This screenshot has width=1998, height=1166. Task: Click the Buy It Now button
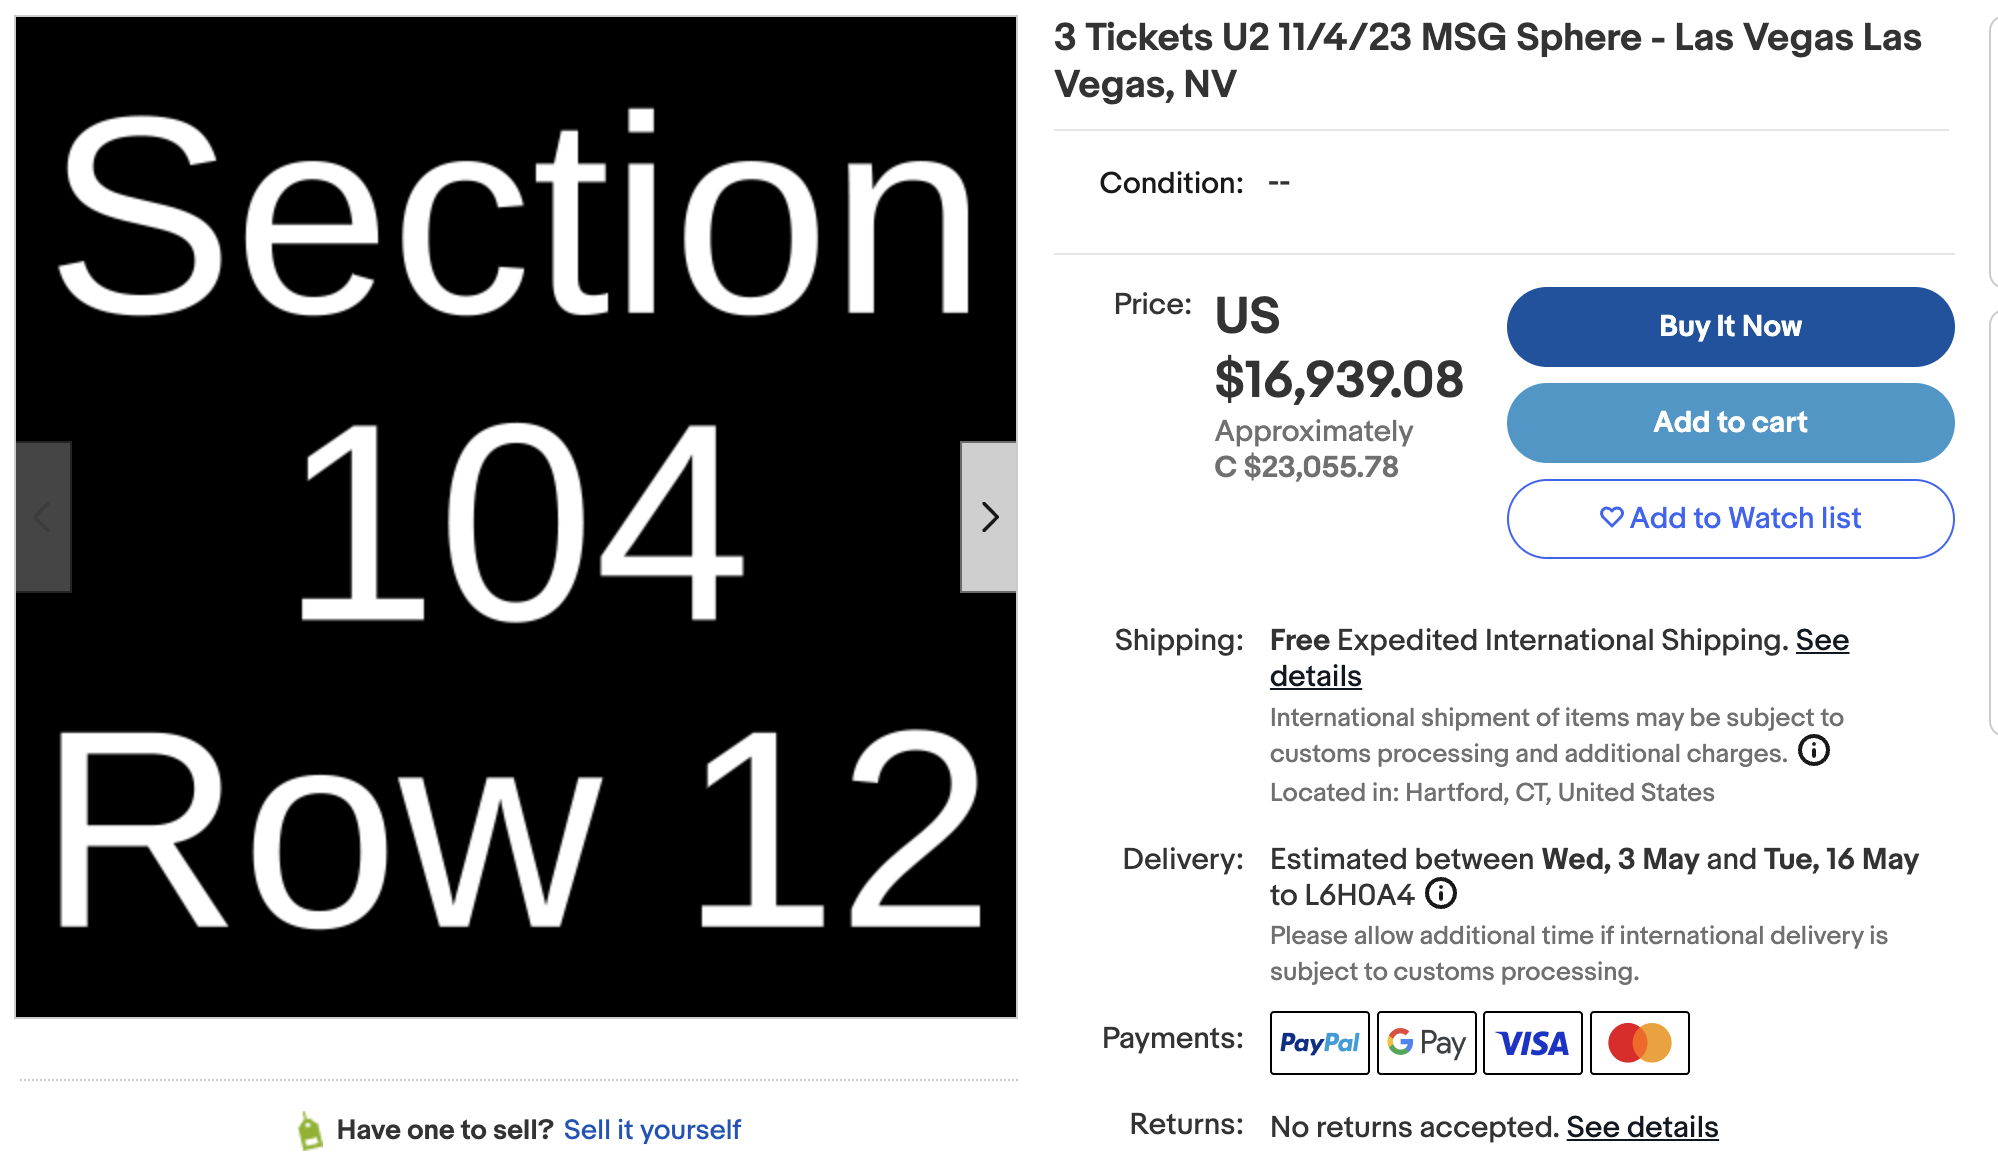tap(1730, 326)
